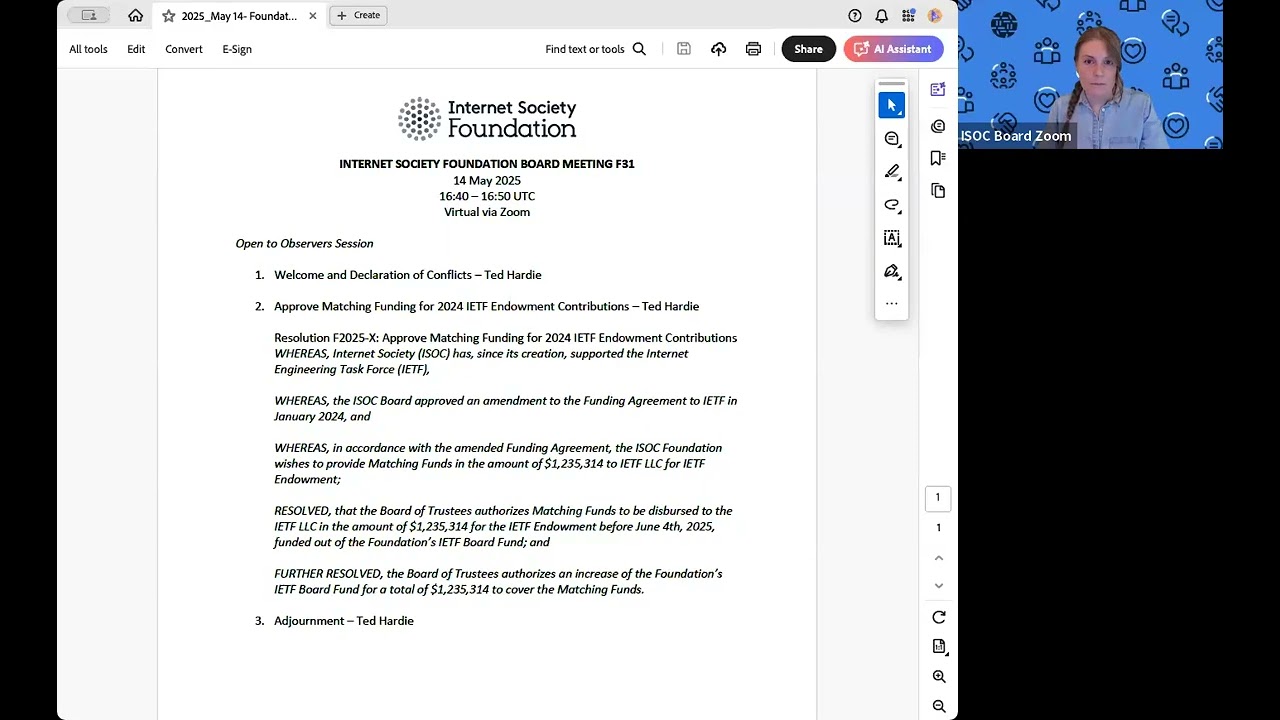Zoom in on the document
1280x720 pixels.
click(939, 677)
